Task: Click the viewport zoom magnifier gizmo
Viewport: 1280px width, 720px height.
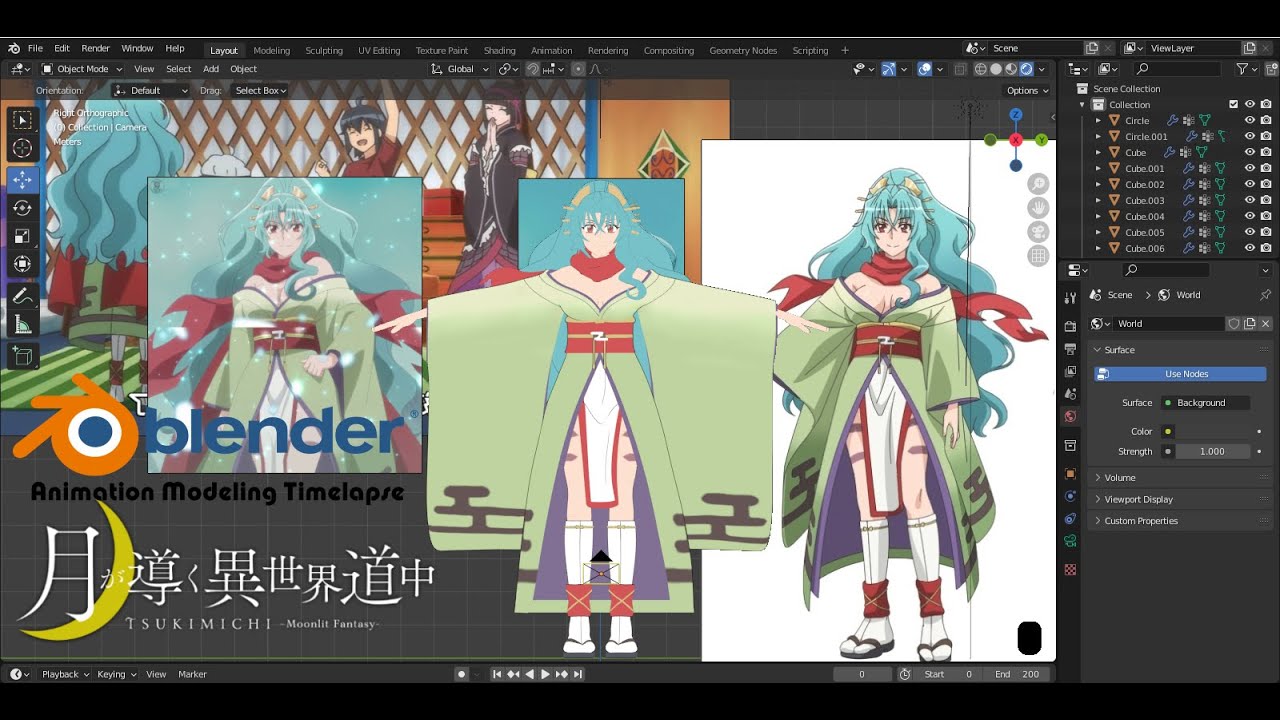Action: pos(1039,184)
